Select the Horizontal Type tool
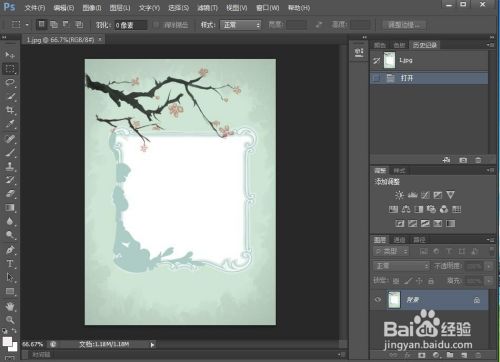This screenshot has height=362, width=500. tap(10, 263)
